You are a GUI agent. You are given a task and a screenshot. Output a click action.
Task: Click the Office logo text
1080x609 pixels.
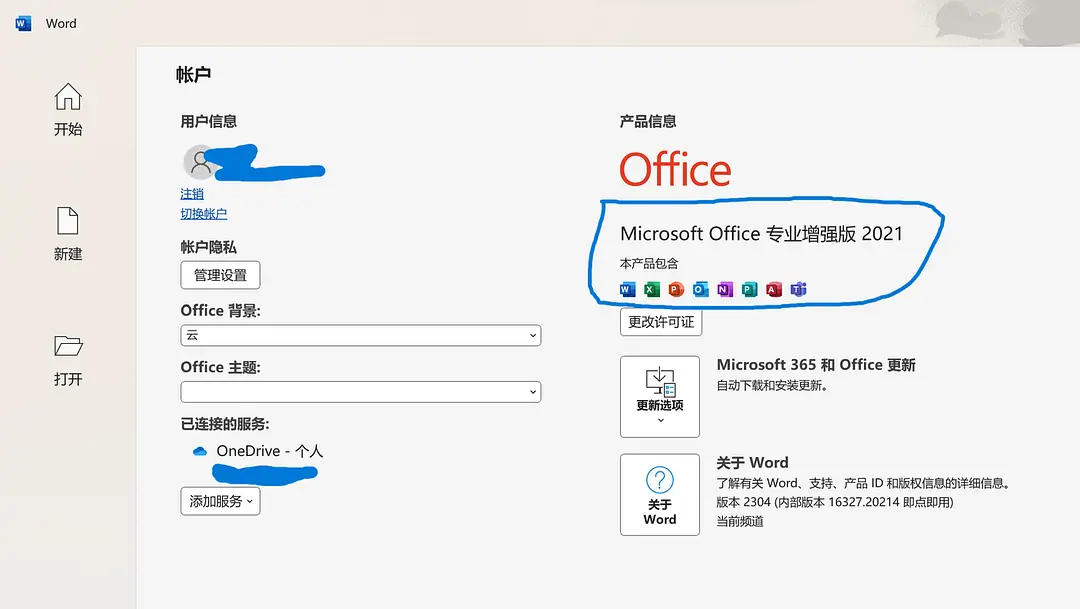coord(675,169)
